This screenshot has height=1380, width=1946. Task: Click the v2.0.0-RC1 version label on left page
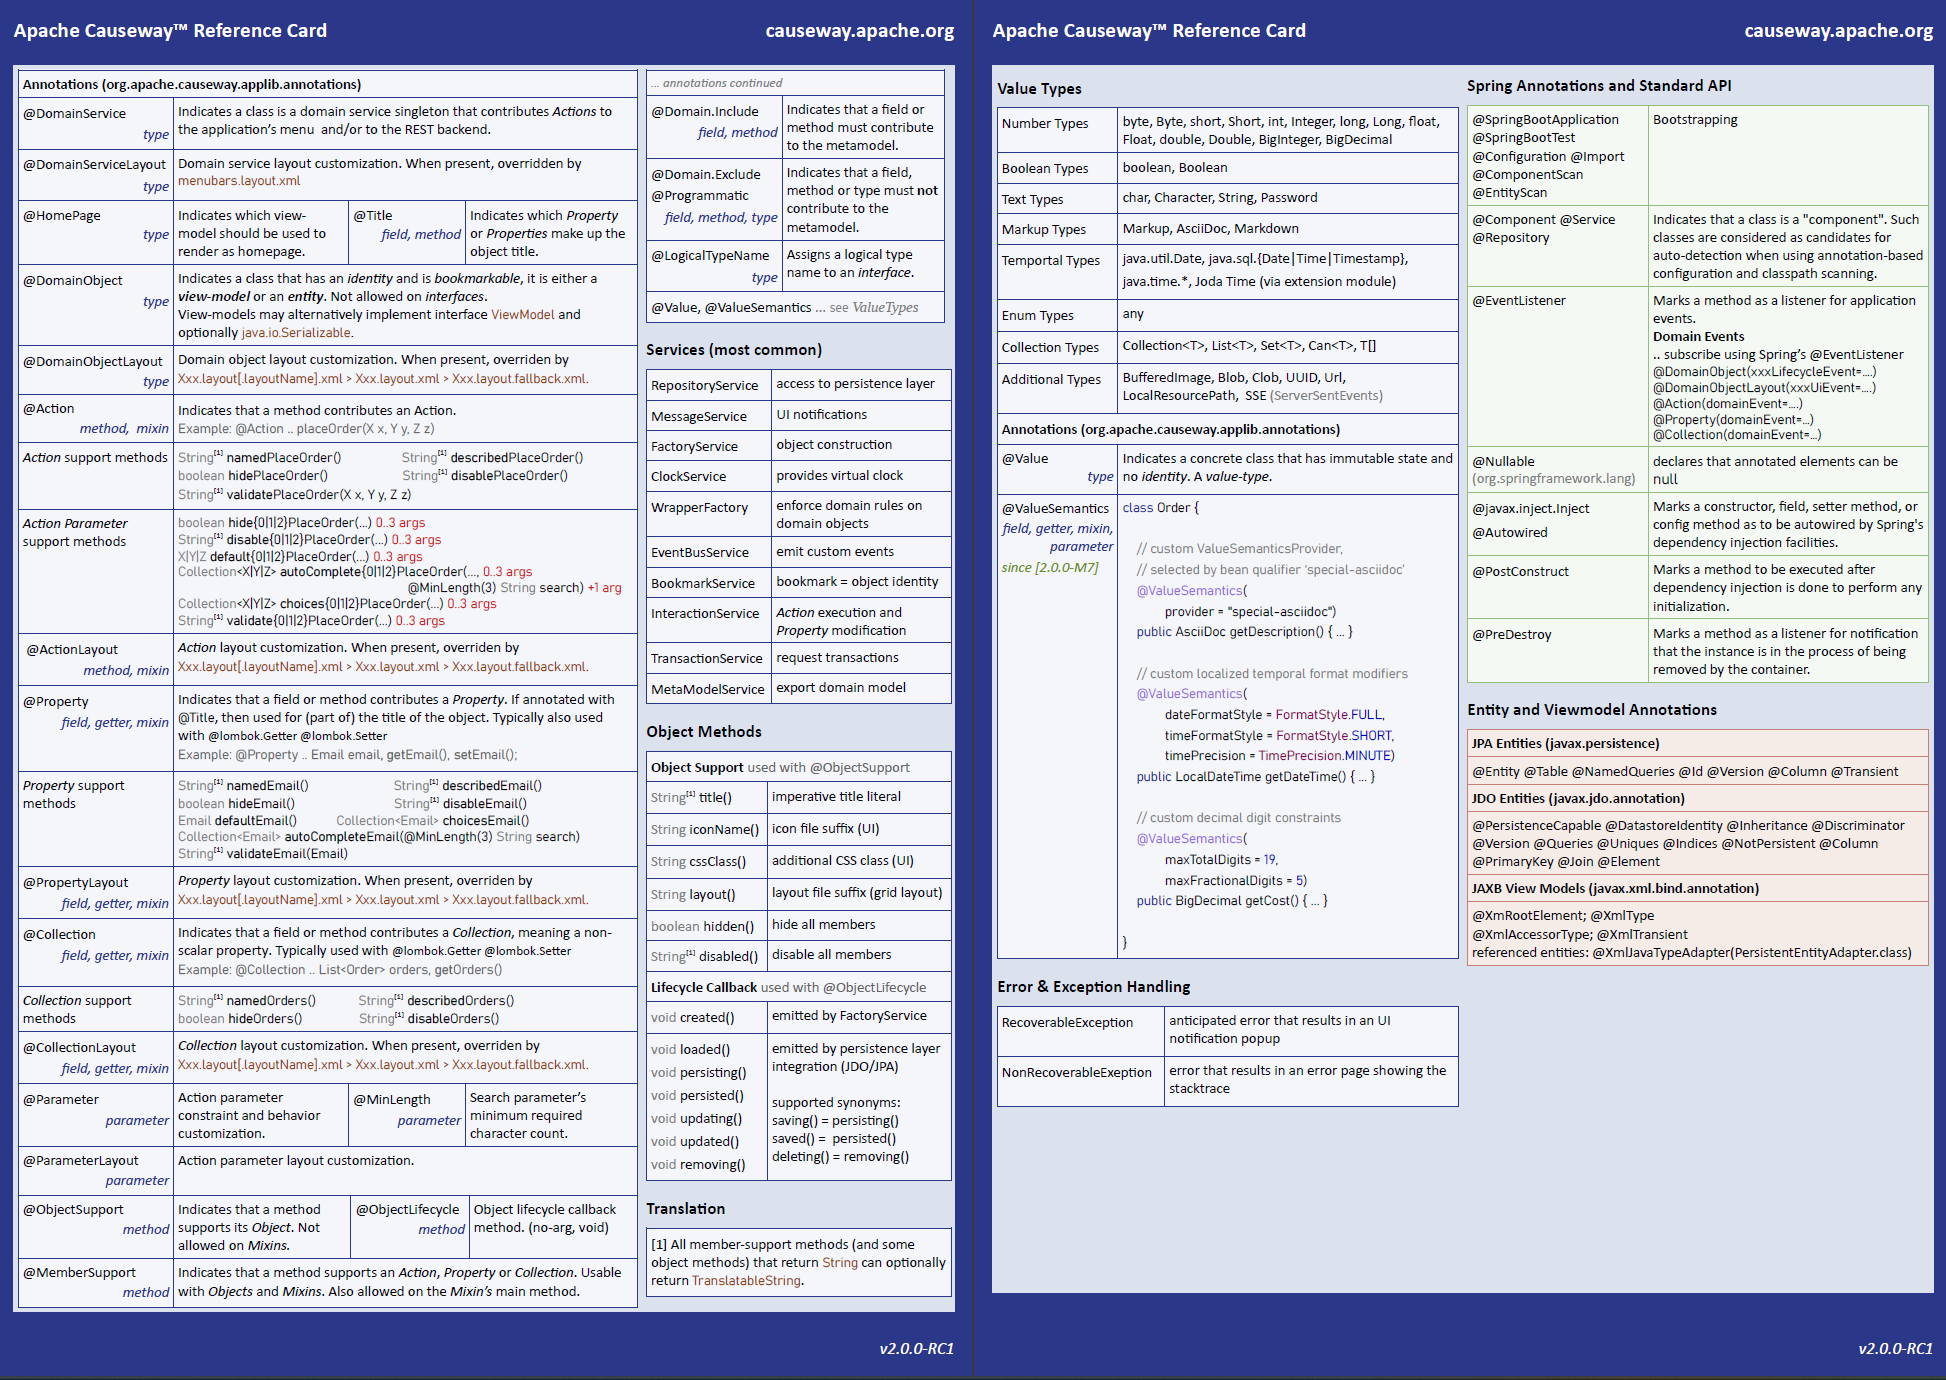point(916,1349)
